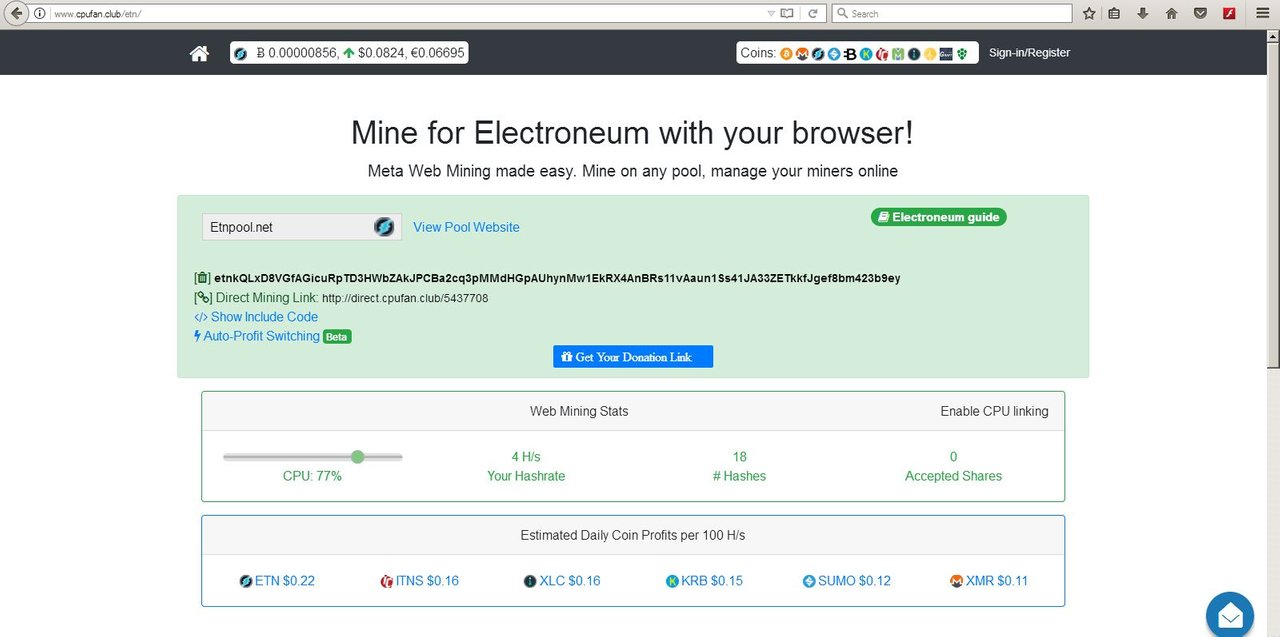This screenshot has height=637, width=1280.
Task: Adjust the CPU usage slider
Action: (357, 456)
